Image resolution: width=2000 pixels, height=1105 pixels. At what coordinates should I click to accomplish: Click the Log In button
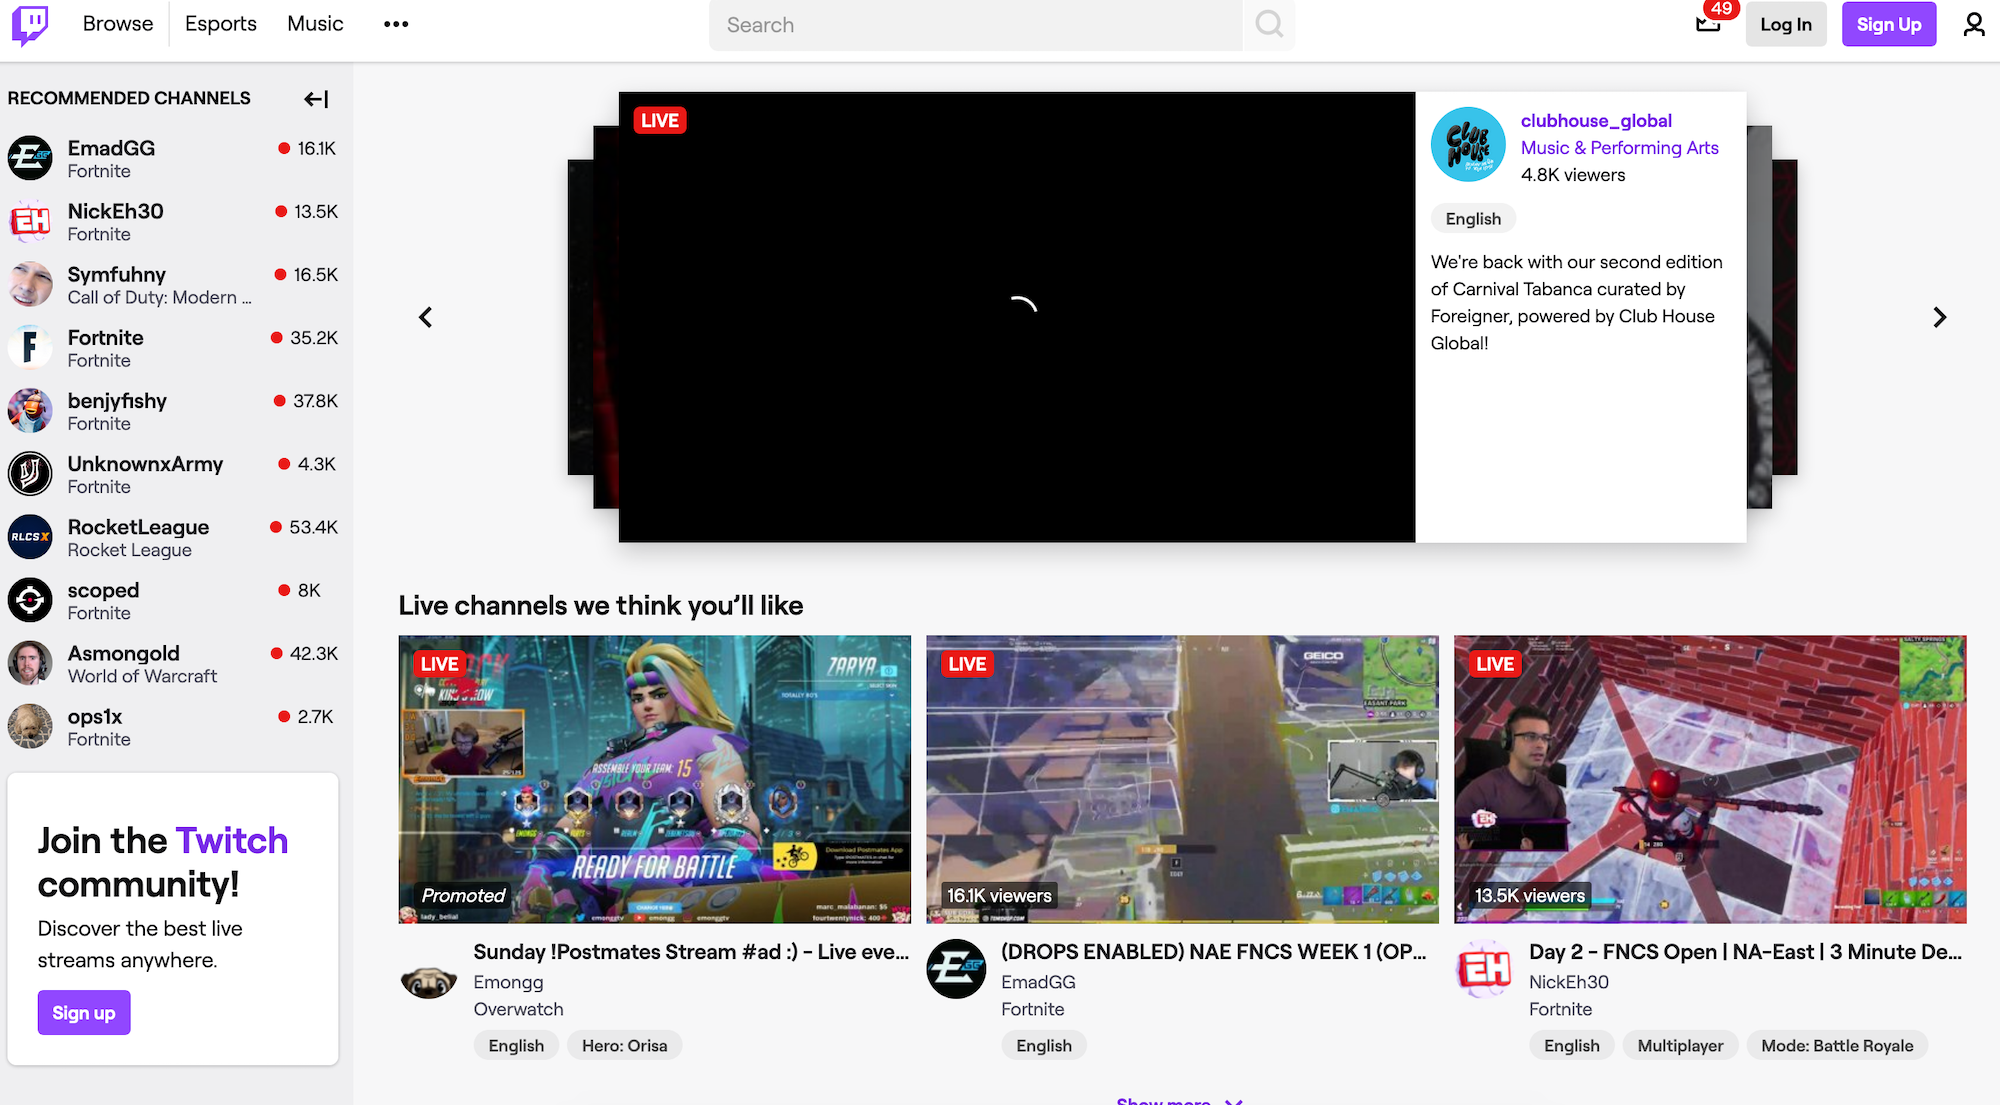(1785, 24)
